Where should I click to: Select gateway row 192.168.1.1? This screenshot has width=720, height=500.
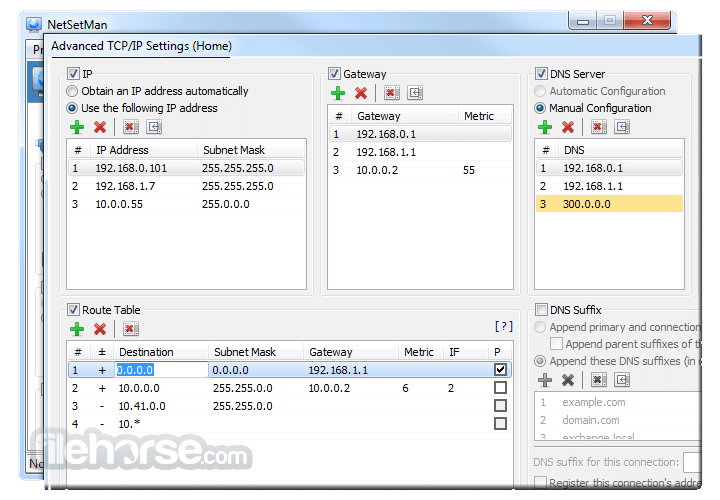click(420, 152)
